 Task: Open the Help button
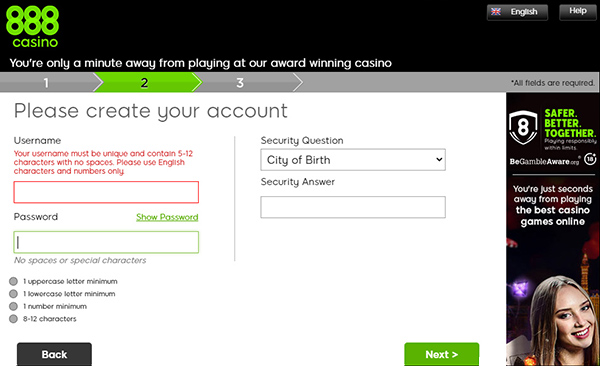click(x=577, y=12)
